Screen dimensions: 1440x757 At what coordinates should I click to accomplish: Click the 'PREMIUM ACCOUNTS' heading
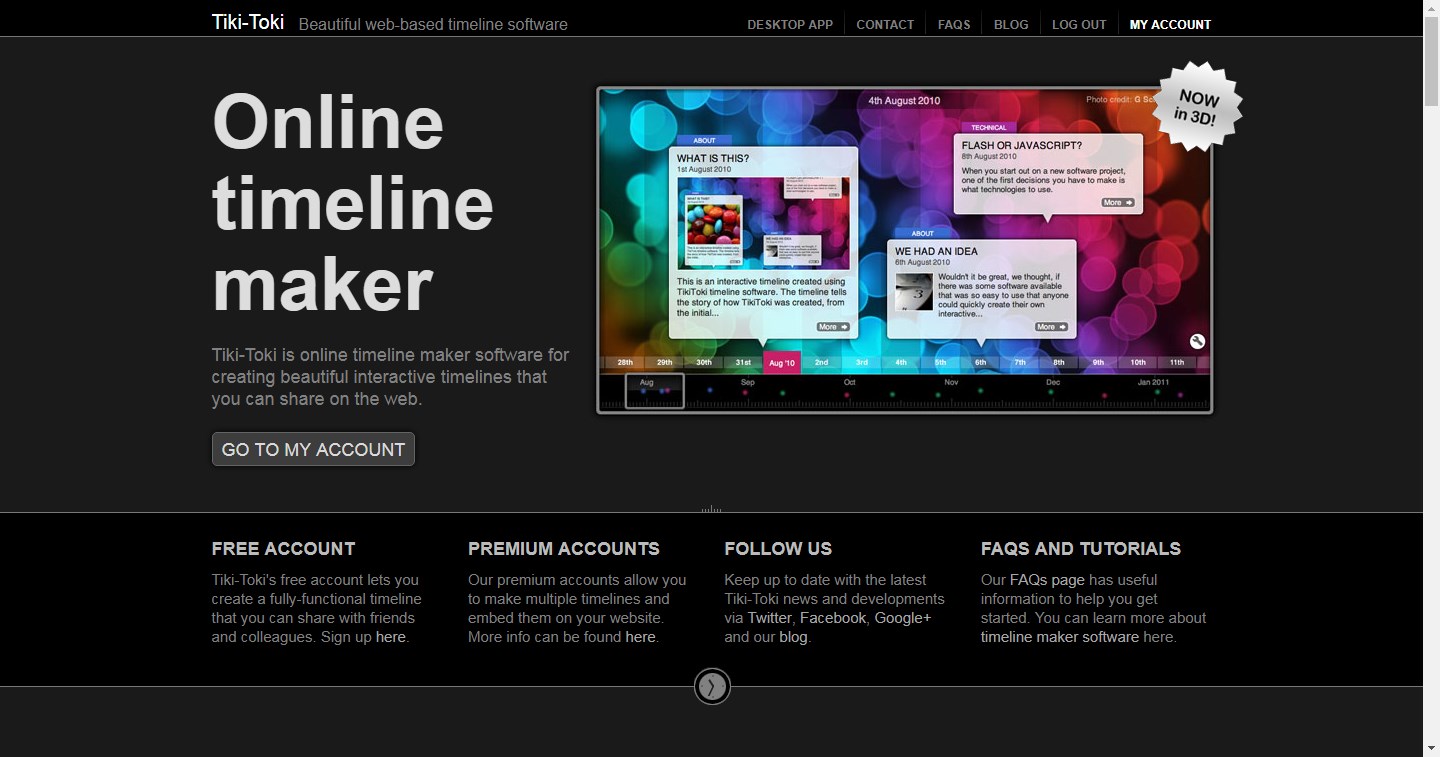click(x=564, y=549)
